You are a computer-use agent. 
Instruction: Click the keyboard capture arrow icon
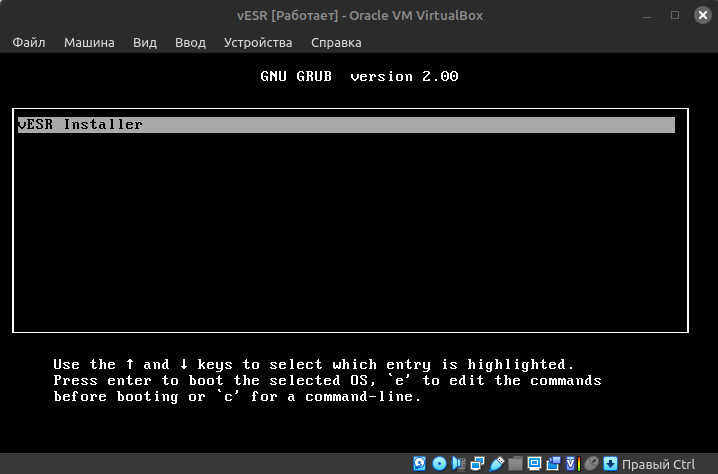click(610, 463)
